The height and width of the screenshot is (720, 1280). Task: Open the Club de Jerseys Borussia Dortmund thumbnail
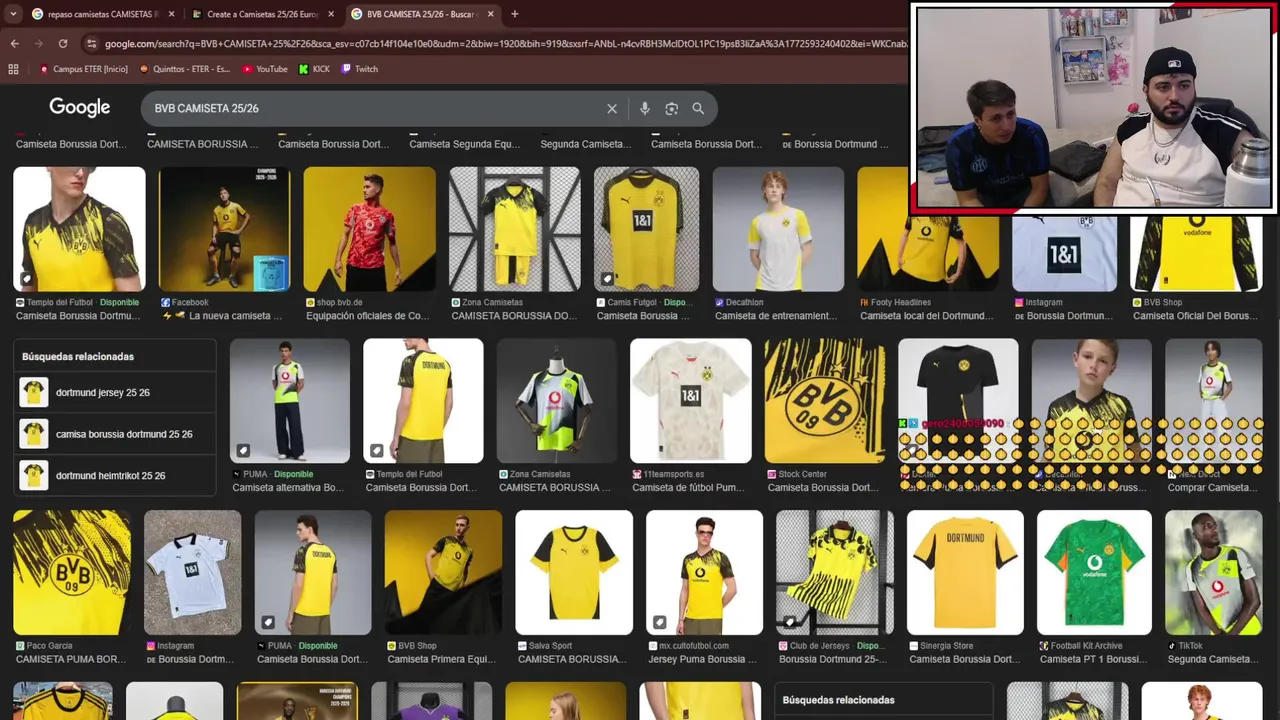[x=835, y=573]
